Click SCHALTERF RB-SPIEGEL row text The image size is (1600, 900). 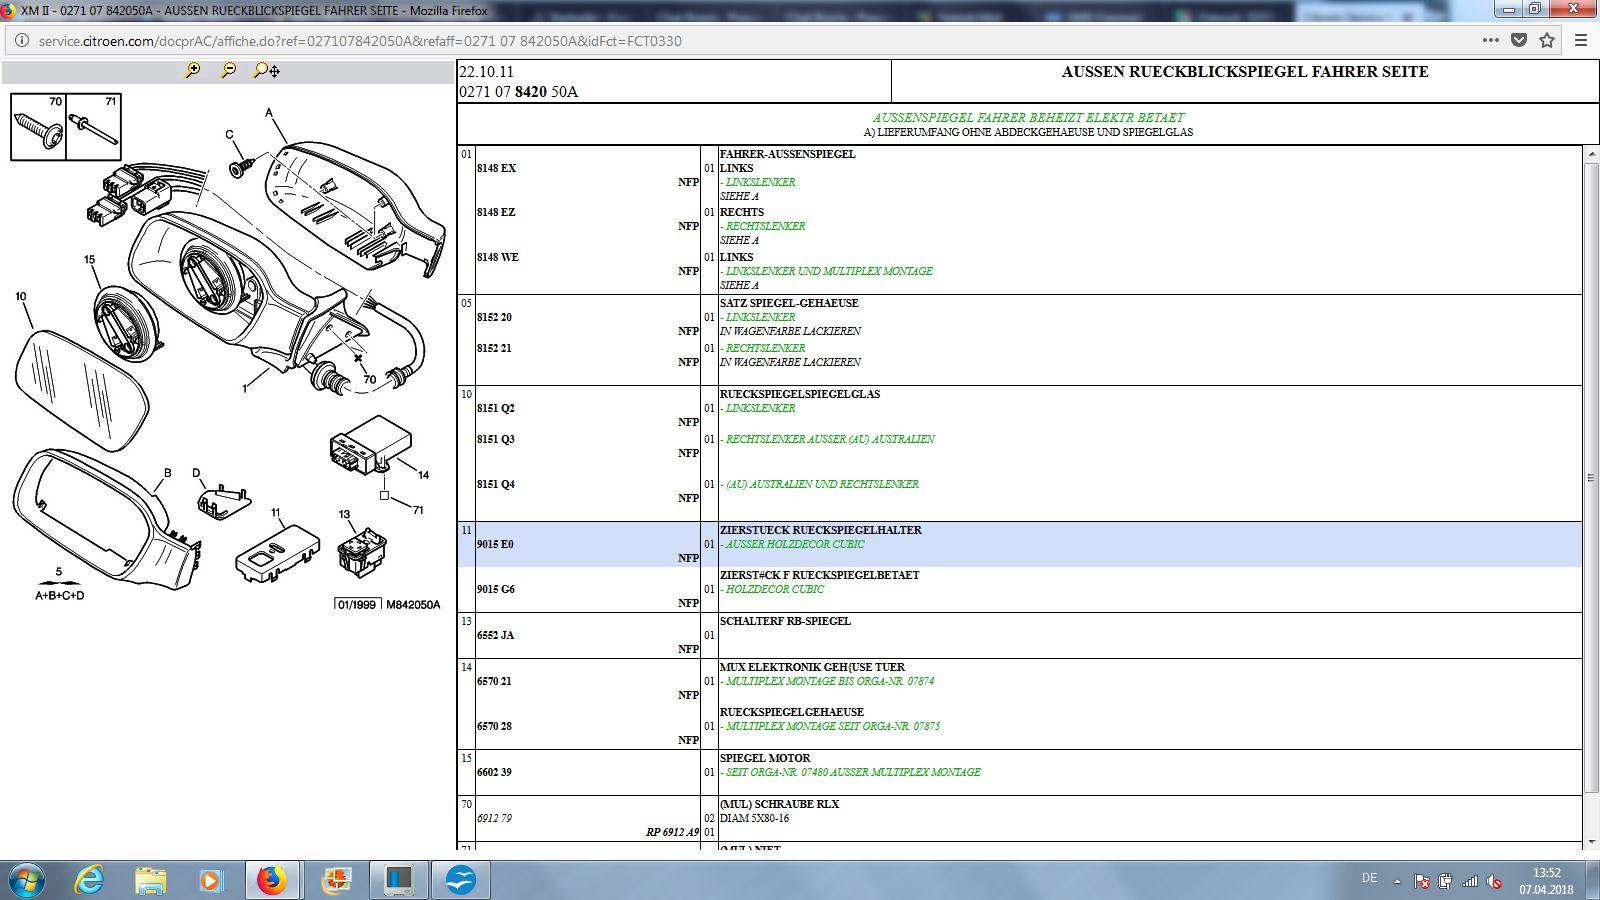coord(785,621)
